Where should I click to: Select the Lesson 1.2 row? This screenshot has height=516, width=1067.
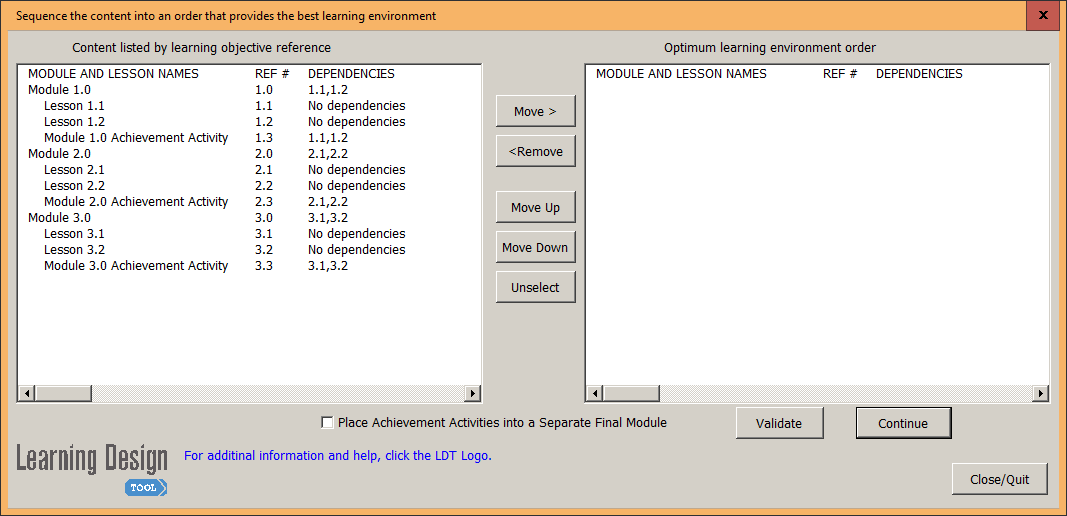tap(249, 121)
